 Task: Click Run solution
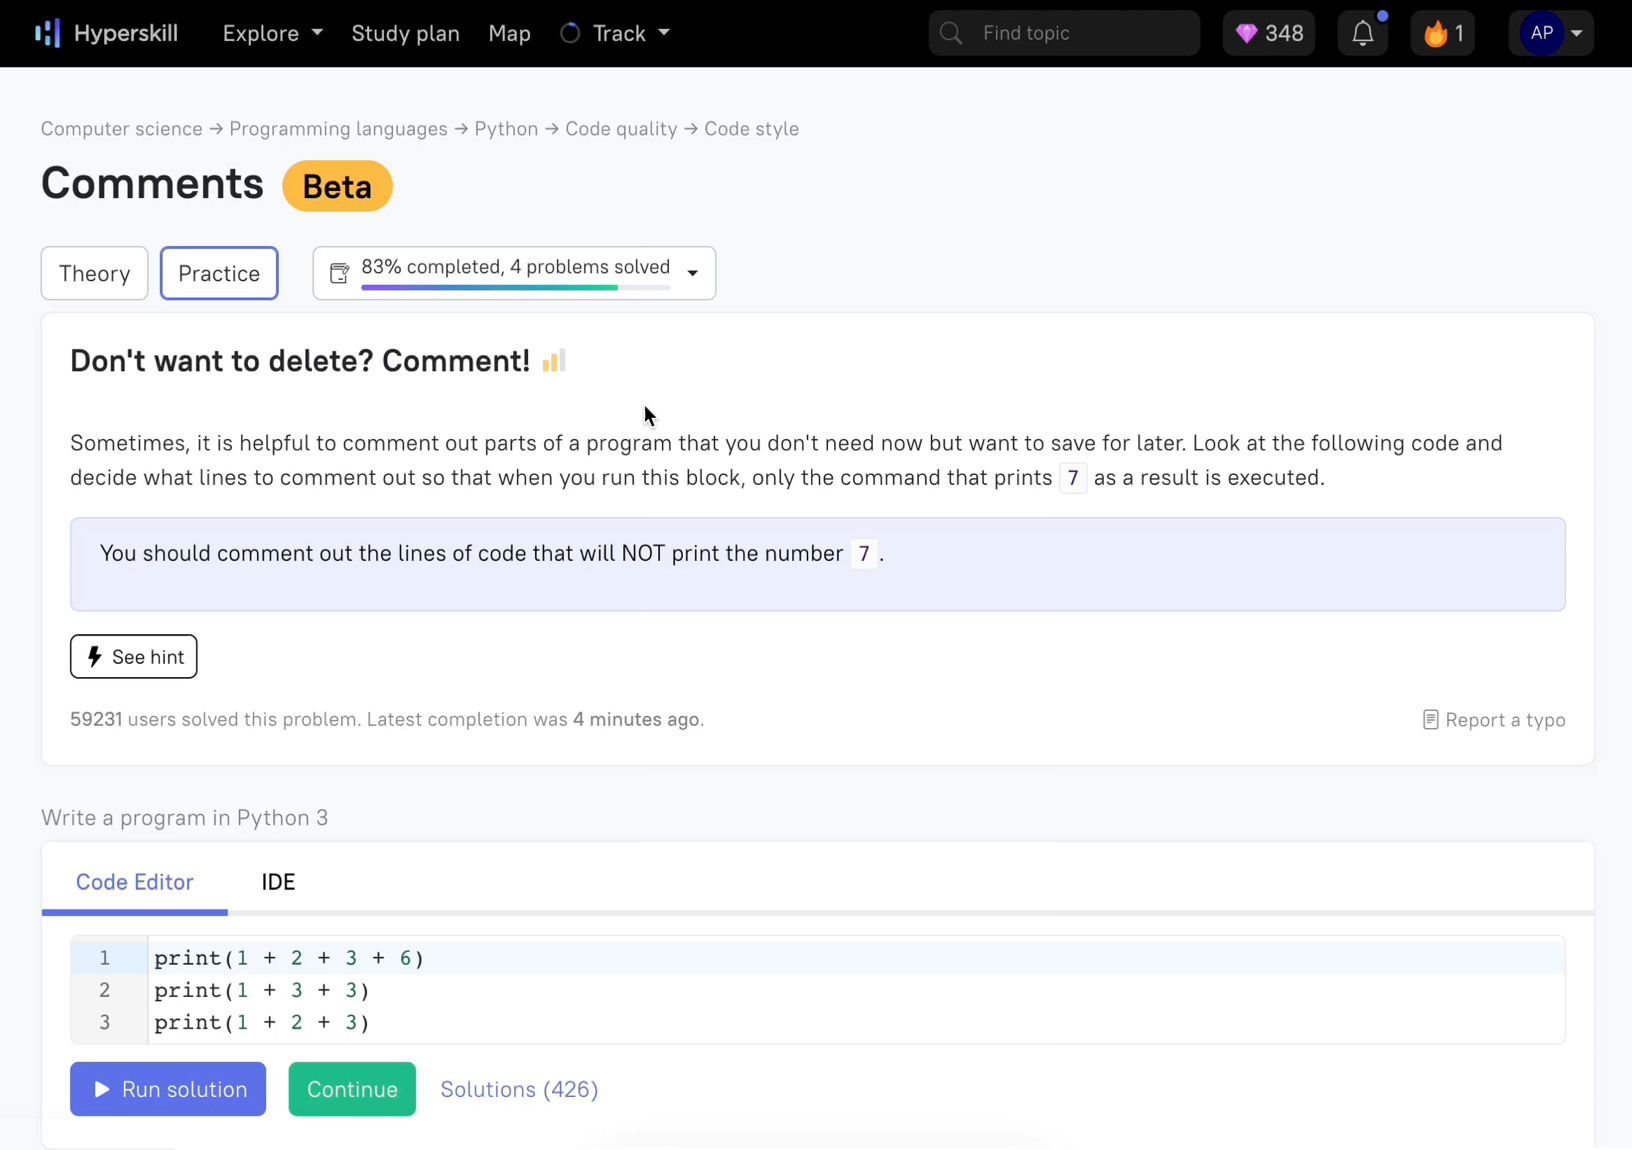point(167,1089)
